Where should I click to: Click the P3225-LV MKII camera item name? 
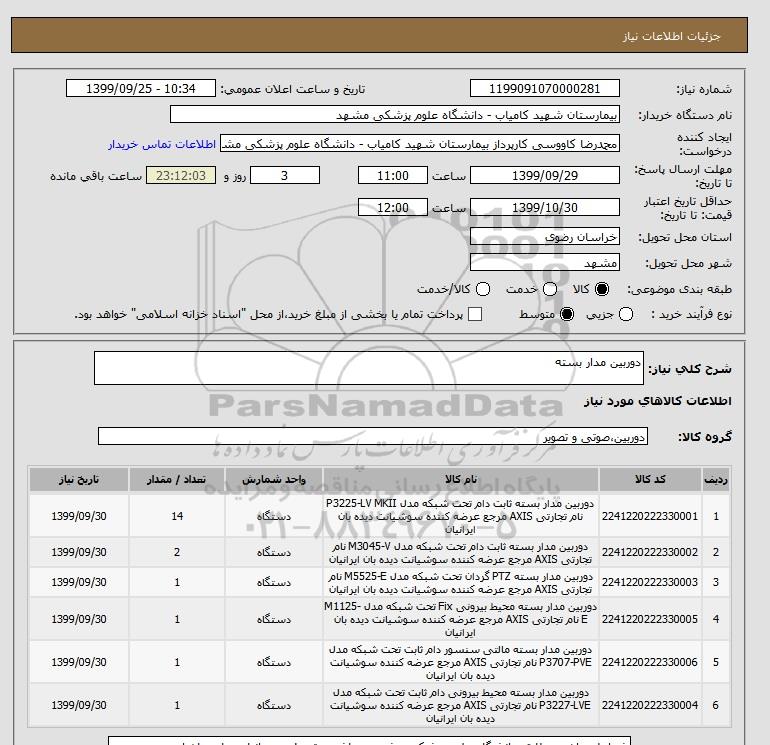[x=461, y=517]
